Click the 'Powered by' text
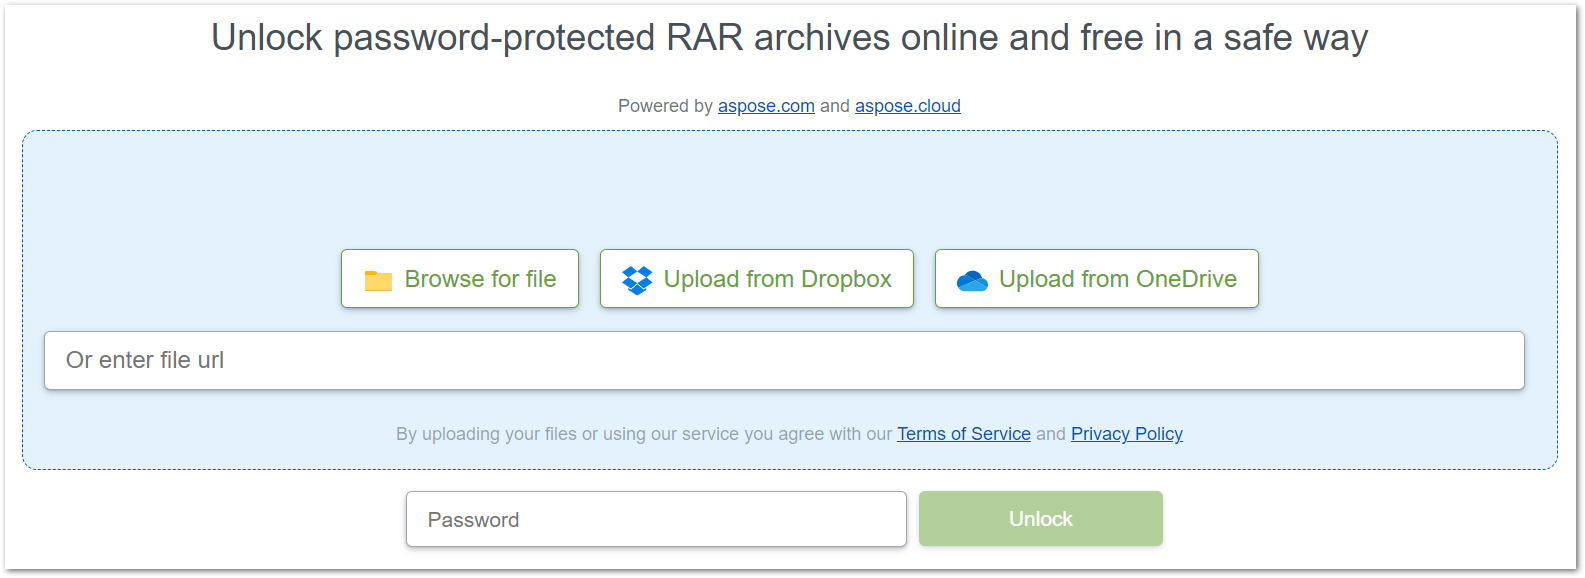The height and width of the screenshot is (578, 1585). (665, 106)
